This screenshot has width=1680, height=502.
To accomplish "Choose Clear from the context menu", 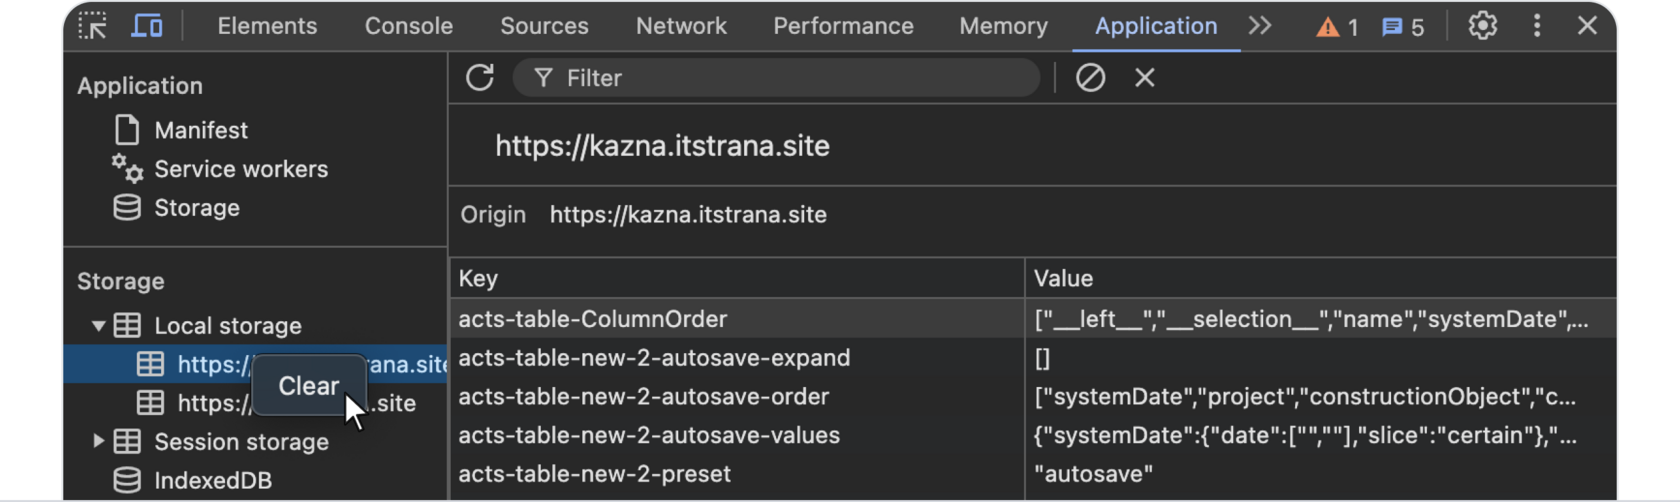I will (x=308, y=386).
